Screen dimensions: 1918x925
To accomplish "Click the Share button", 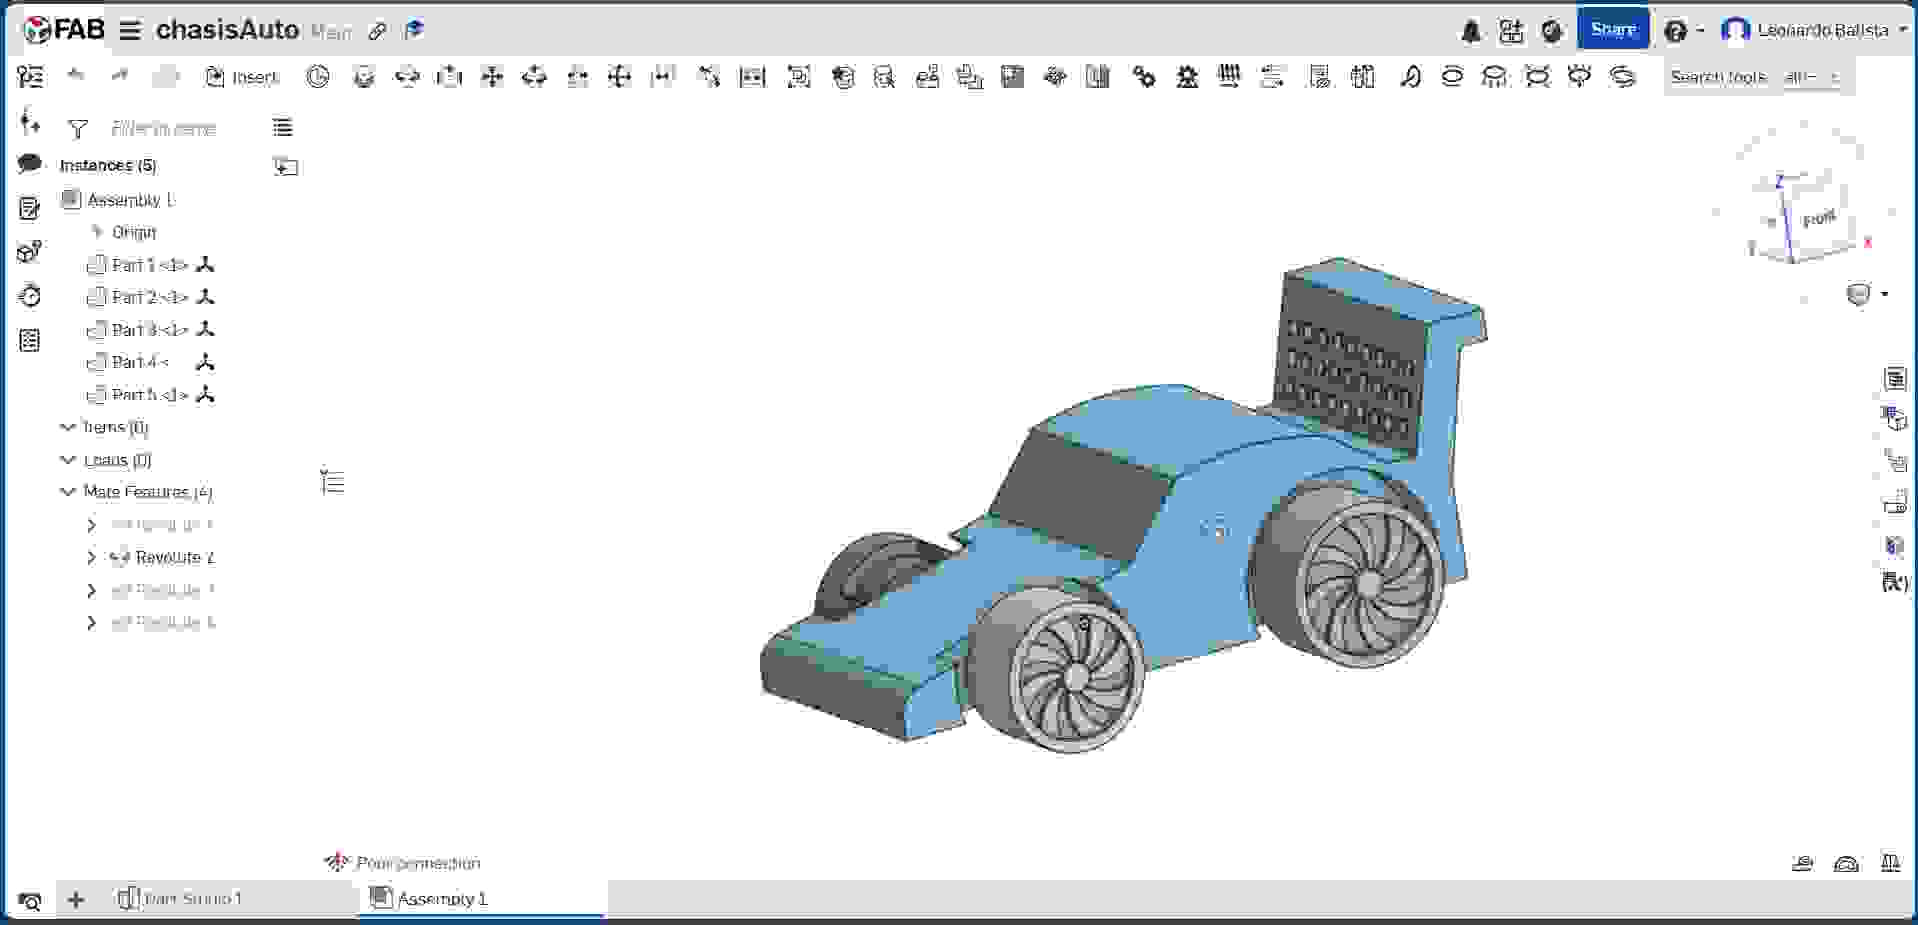I will click(x=1612, y=29).
